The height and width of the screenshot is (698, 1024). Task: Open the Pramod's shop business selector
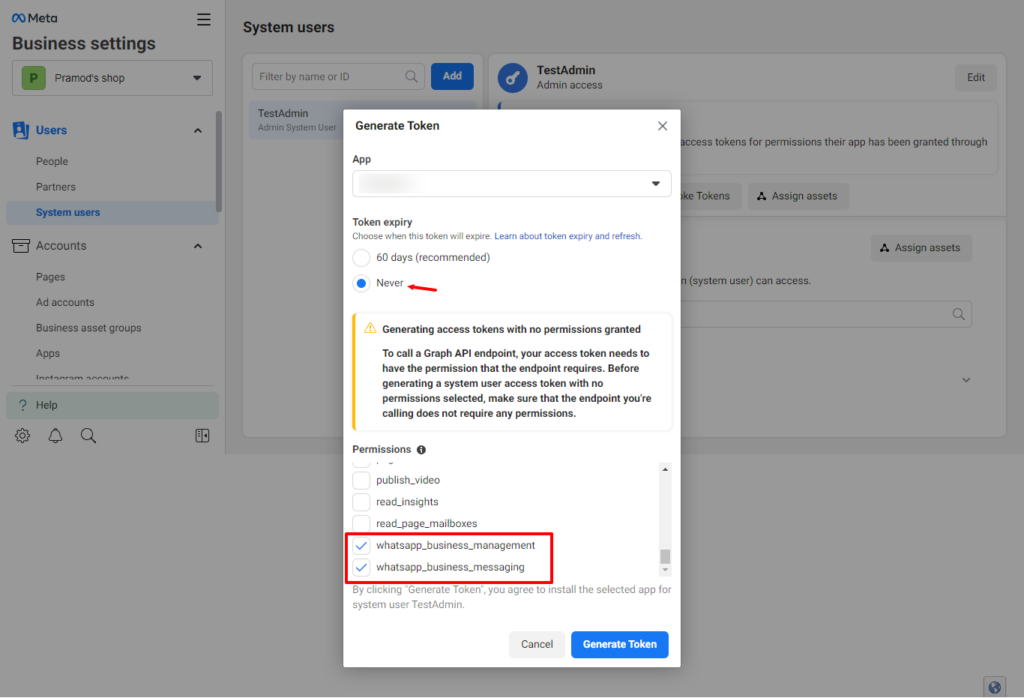coord(112,78)
